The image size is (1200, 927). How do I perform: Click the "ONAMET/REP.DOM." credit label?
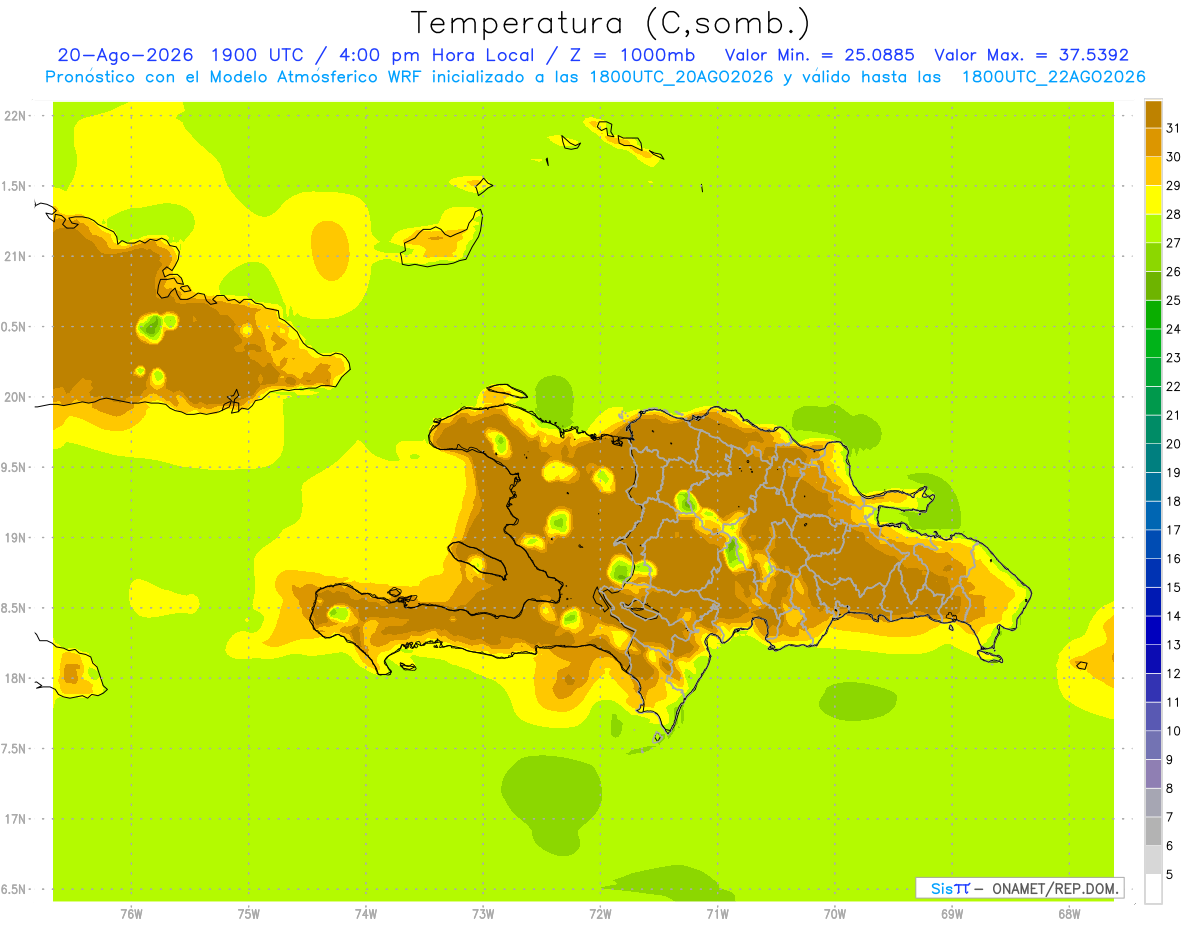coord(1054,888)
